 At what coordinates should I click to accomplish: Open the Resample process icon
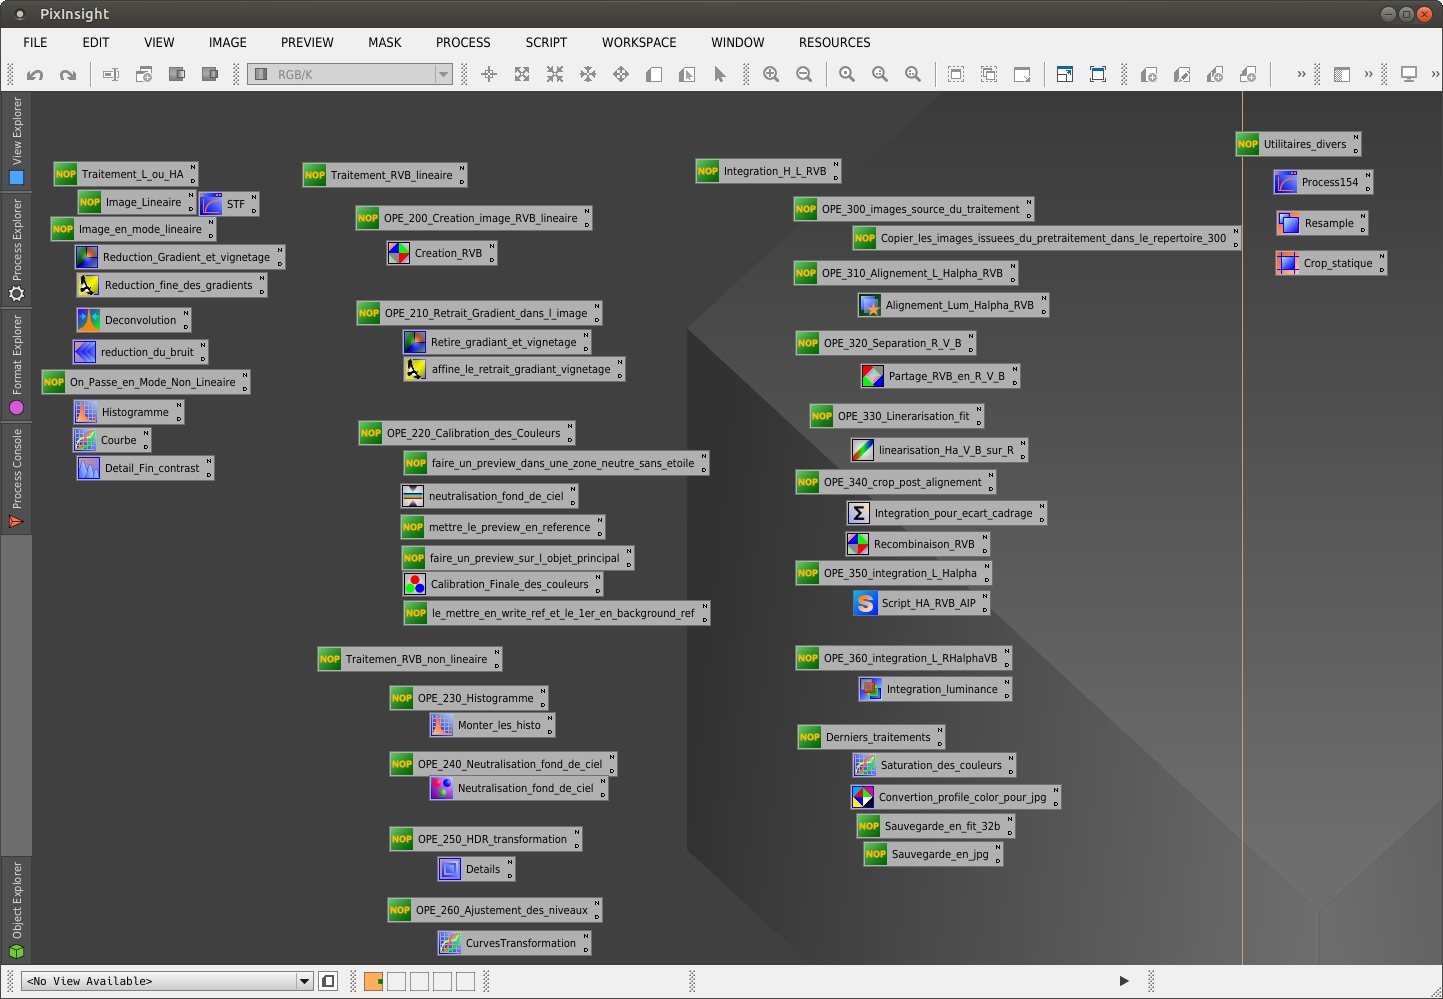pos(1289,223)
